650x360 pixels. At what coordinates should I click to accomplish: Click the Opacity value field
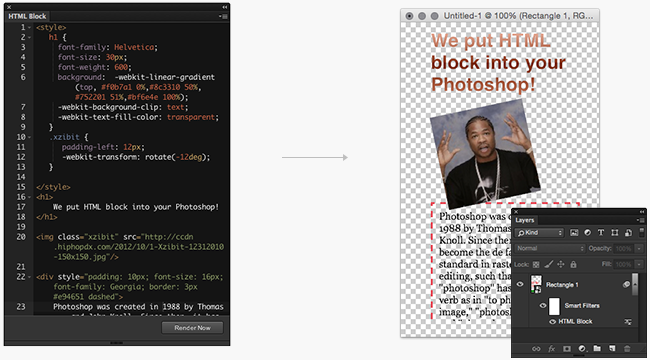[623, 248]
